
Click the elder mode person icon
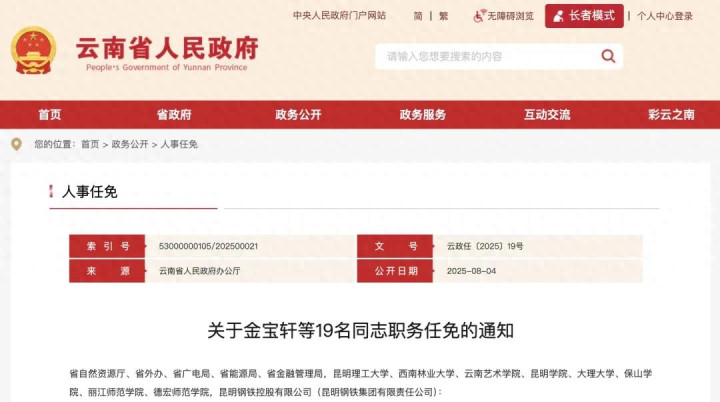click(x=558, y=17)
